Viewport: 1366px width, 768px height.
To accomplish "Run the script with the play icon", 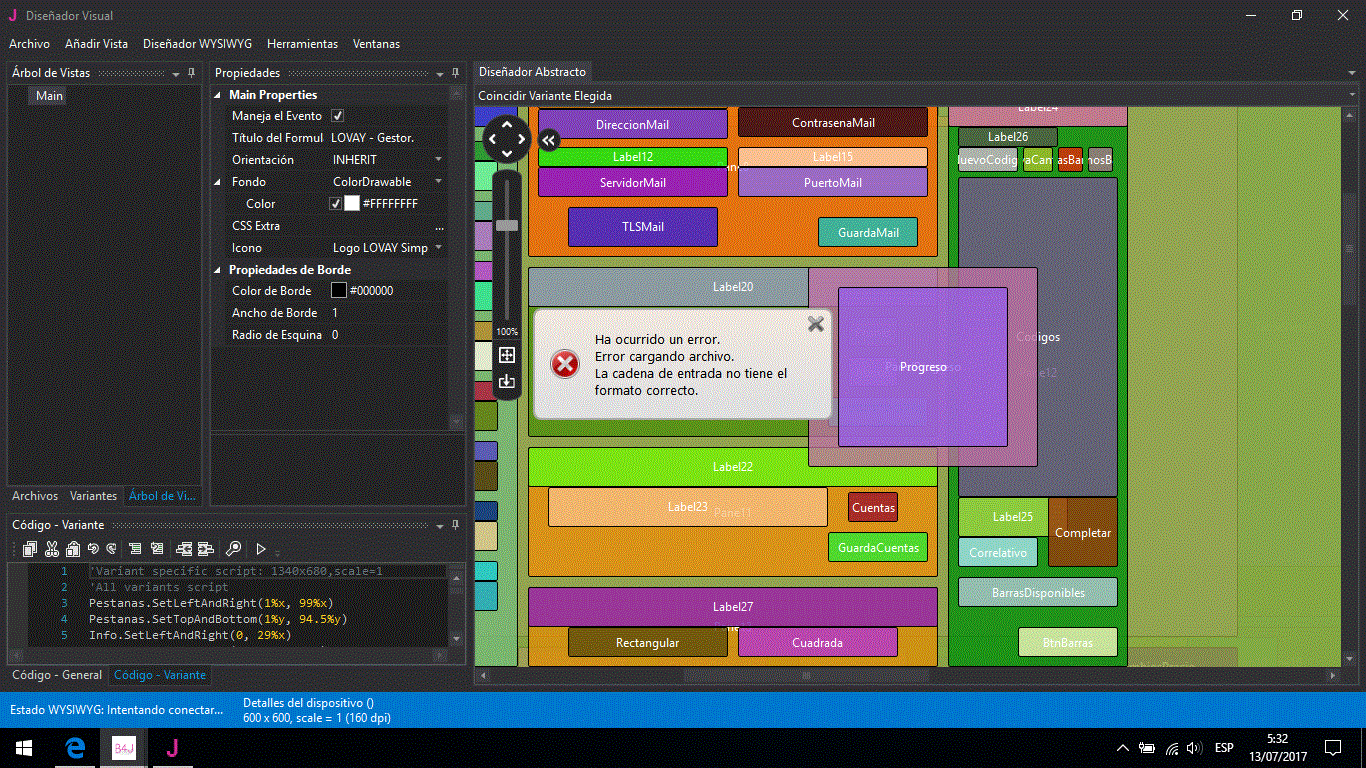I will click(261, 549).
